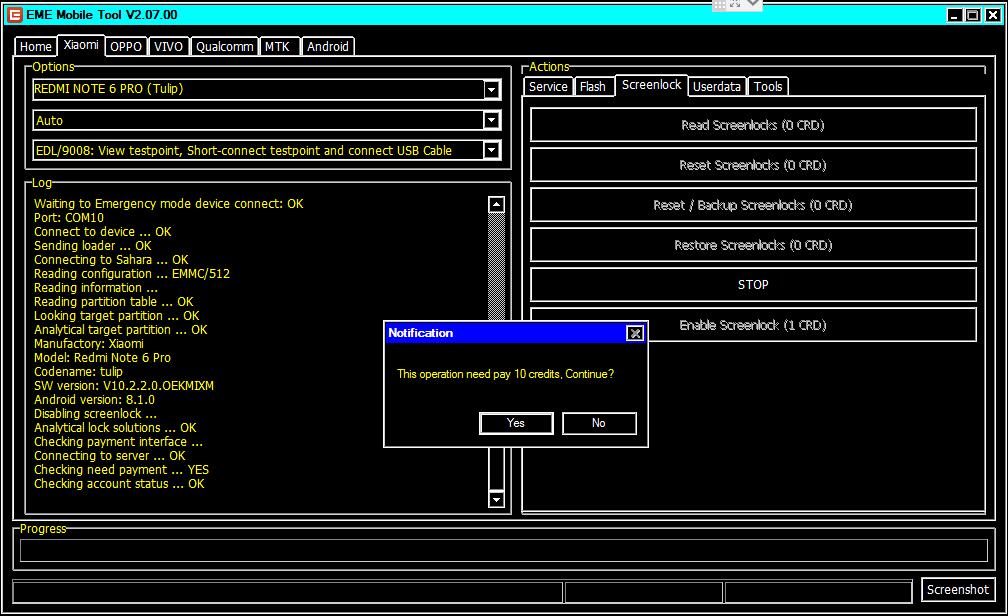
Task: Click the log scrollbar thumb
Action: [x=496, y=469]
